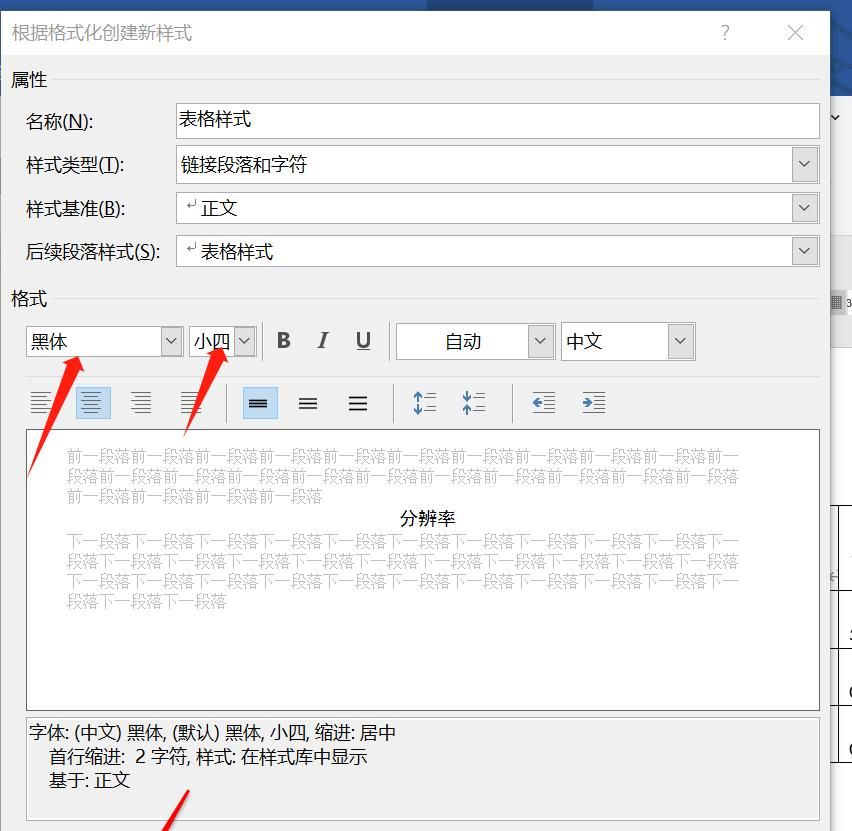Open the 自动 font color picker
Image resolution: width=852 pixels, height=831 pixels.
[x=540, y=341]
